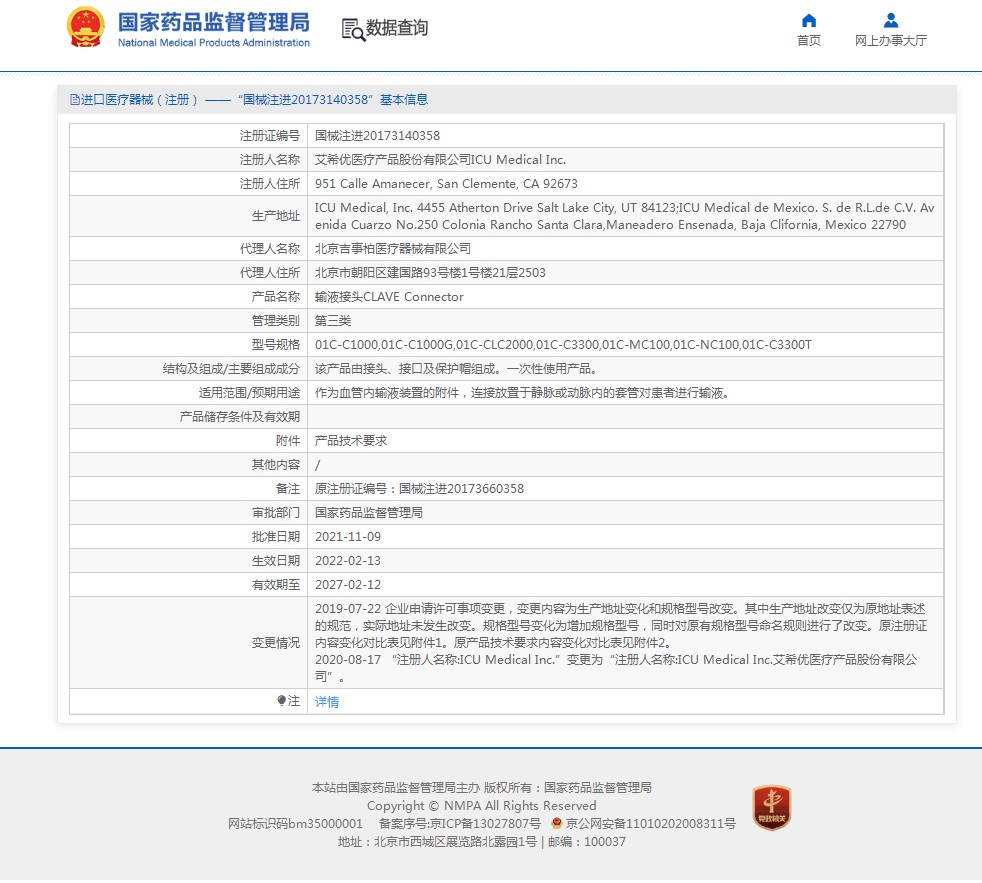Screen dimensions: 982x883
Task: Click the 其他内容 row slash value
Action: (318, 465)
